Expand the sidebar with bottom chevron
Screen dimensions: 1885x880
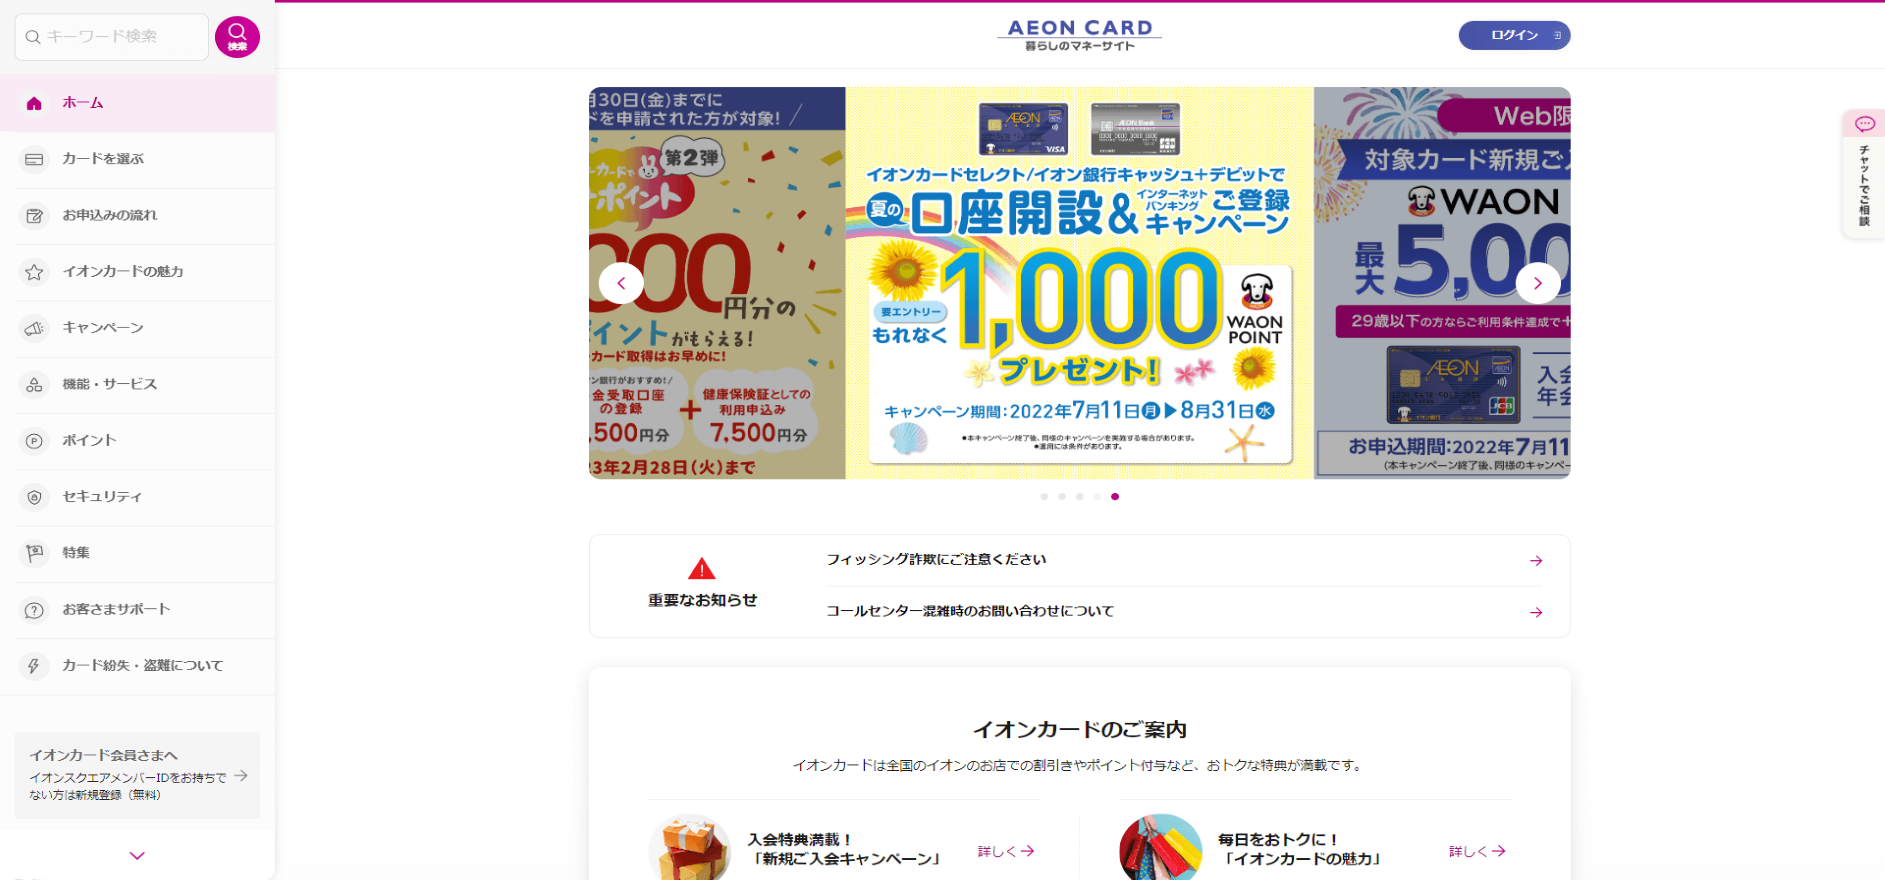click(137, 856)
